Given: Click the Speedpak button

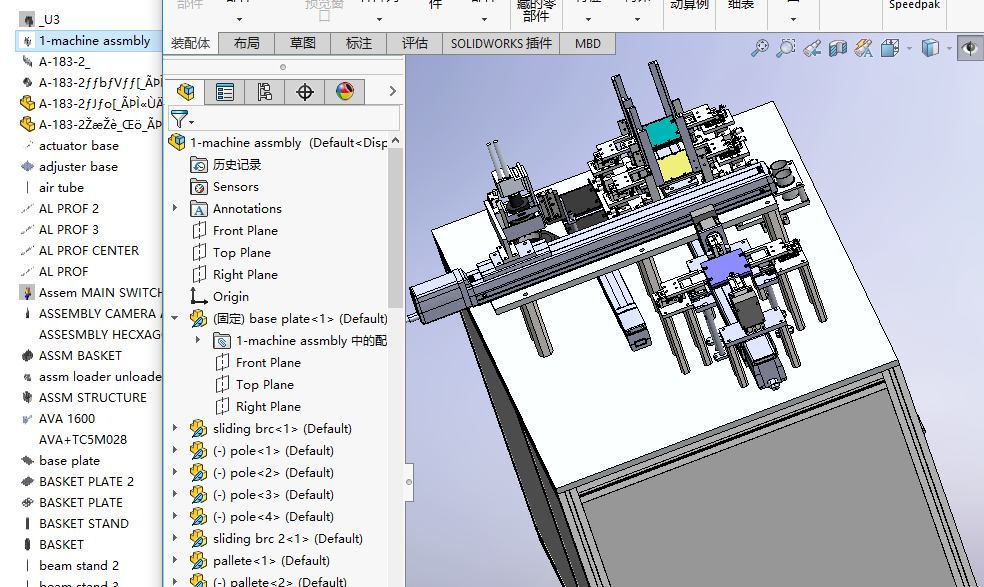Looking at the screenshot, I should pyautogui.click(x=914, y=5).
